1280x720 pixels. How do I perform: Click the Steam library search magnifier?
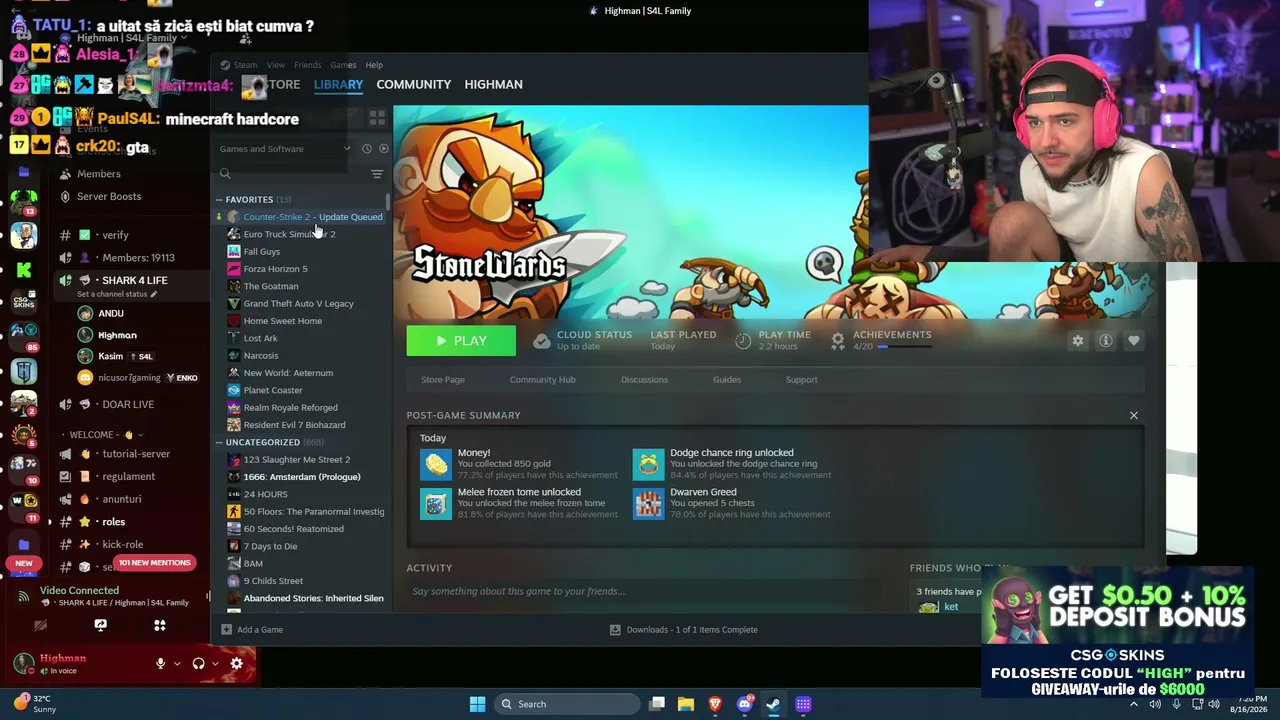pyautogui.click(x=225, y=174)
